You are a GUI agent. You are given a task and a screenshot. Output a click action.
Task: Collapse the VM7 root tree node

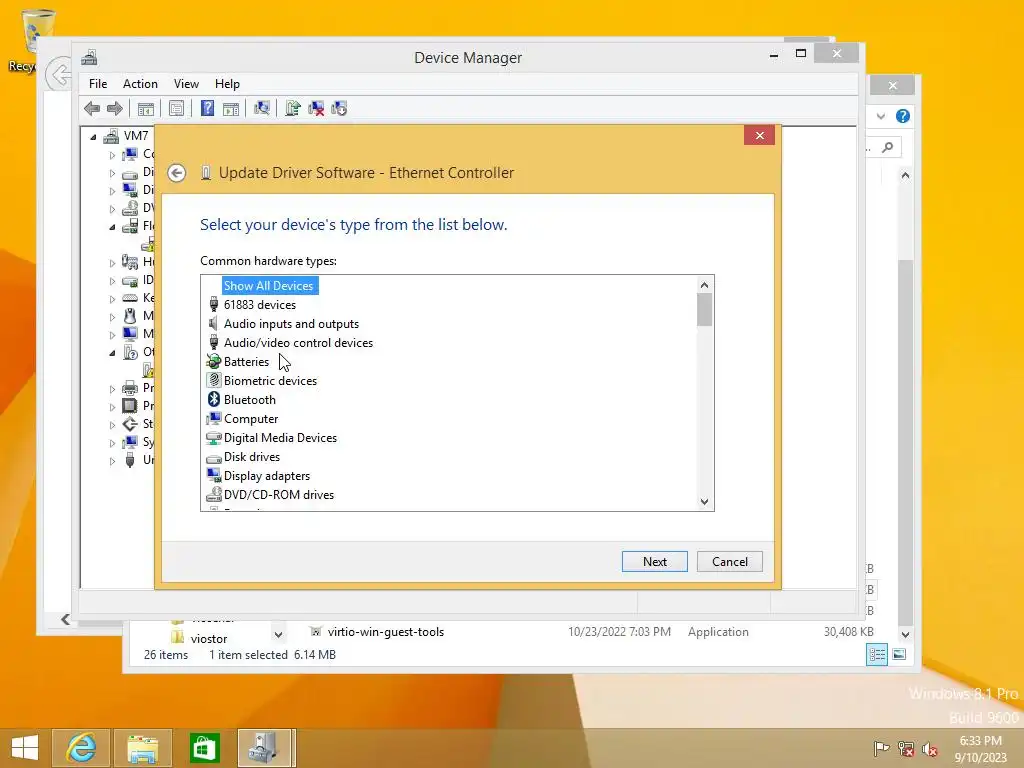click(93, 136)
